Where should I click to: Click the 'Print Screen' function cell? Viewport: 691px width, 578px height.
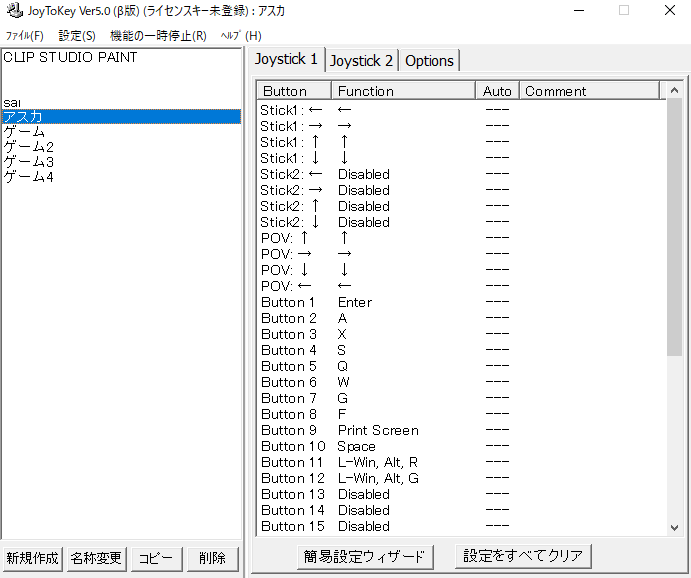378,430
